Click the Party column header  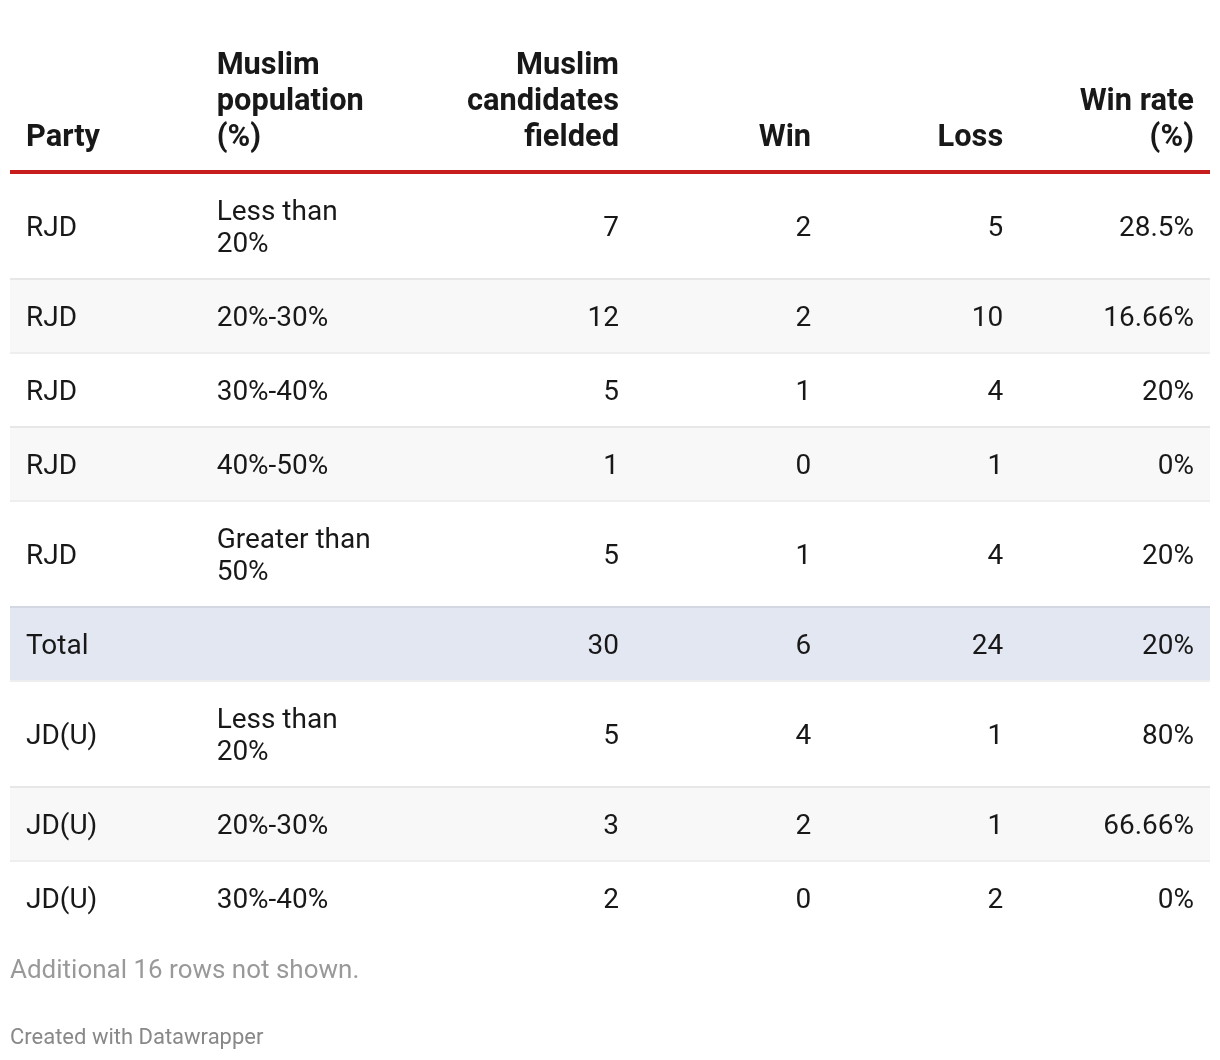point(63,135)
